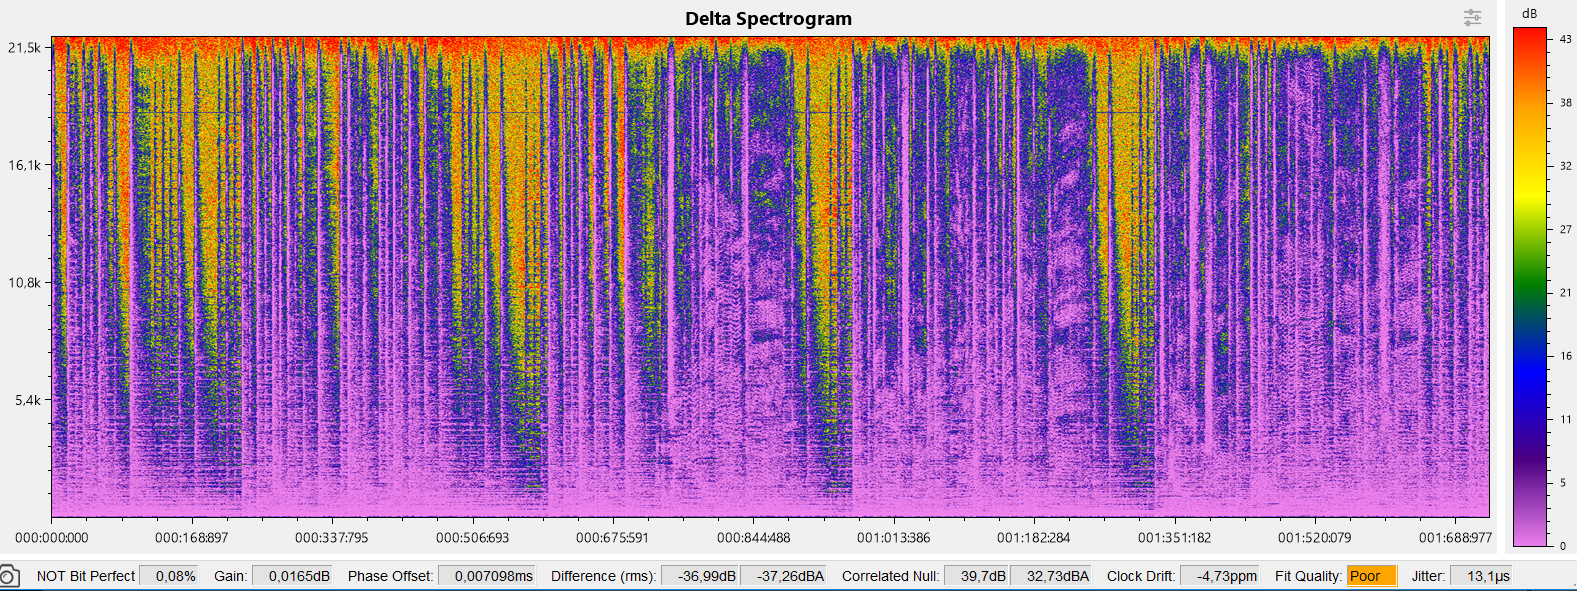1577x591 pixels.
Task: Select the -36,99dB difference value
Action: coord(700,576)
